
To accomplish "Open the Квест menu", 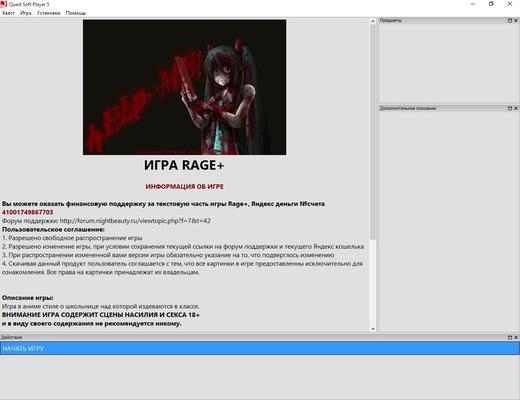I will 8,13.
